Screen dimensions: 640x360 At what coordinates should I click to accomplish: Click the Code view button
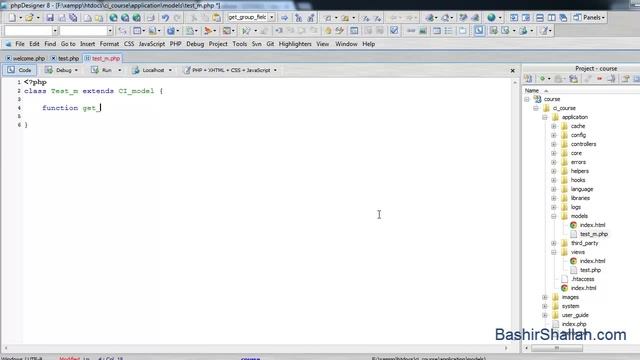(x=20, y=70)
